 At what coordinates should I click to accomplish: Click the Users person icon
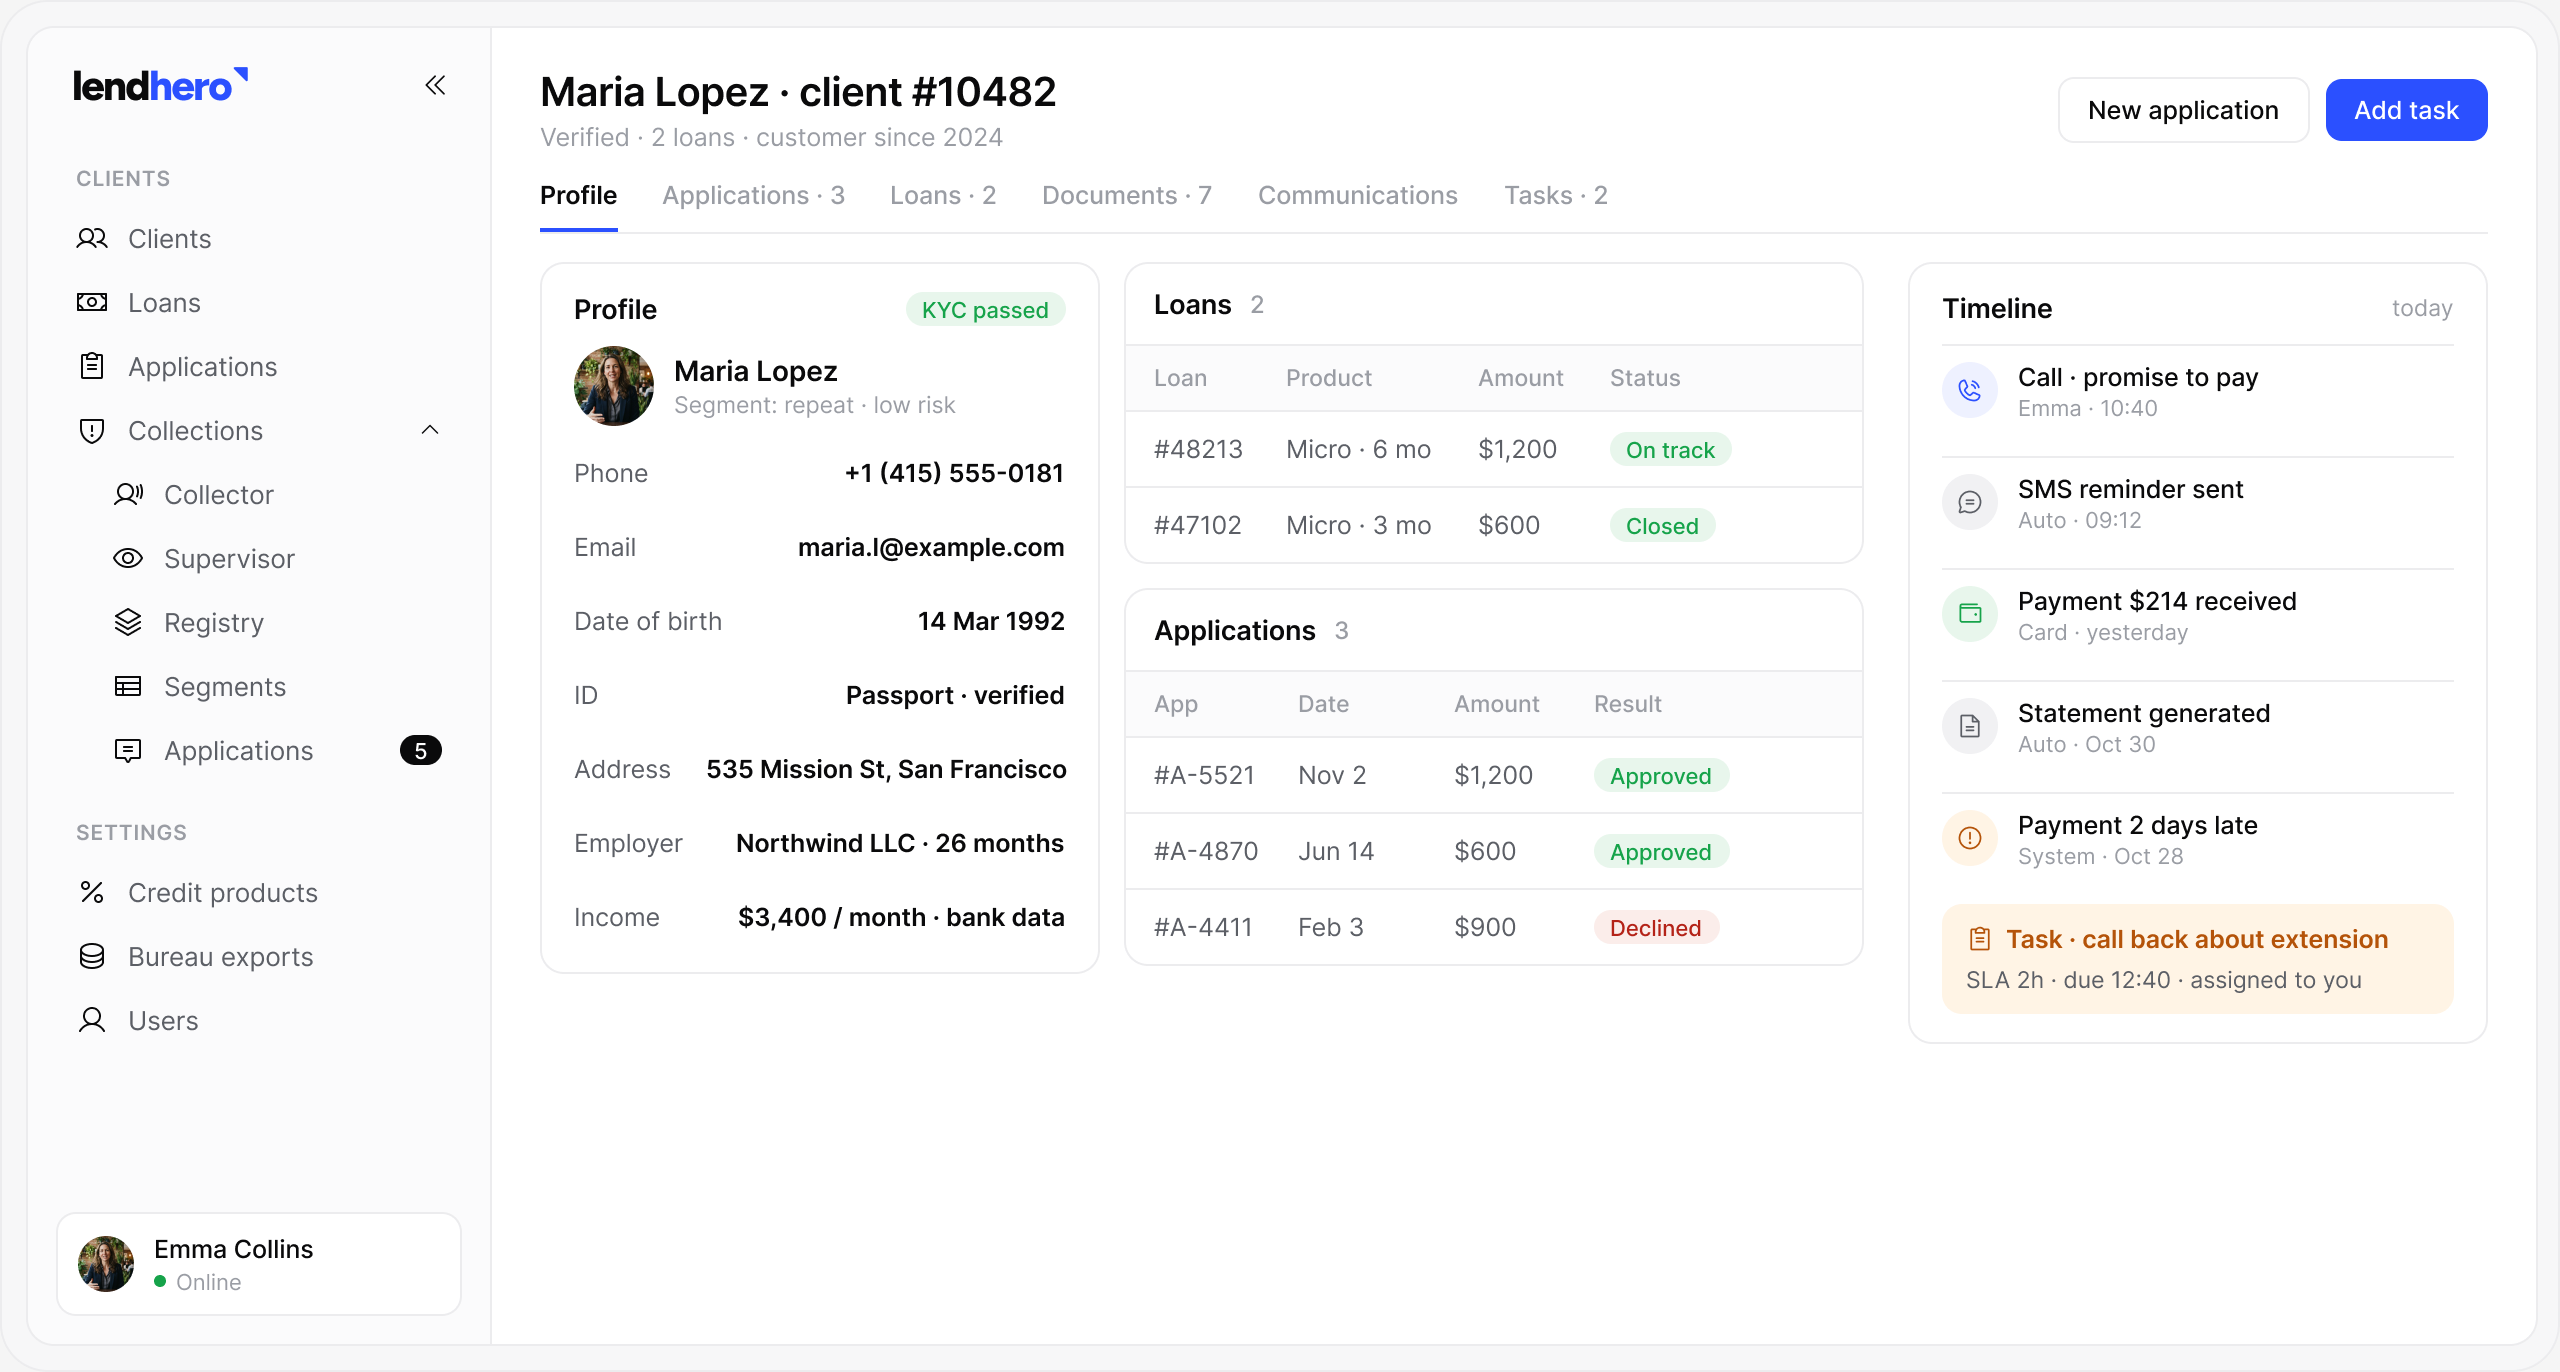tap(92, 1021)
